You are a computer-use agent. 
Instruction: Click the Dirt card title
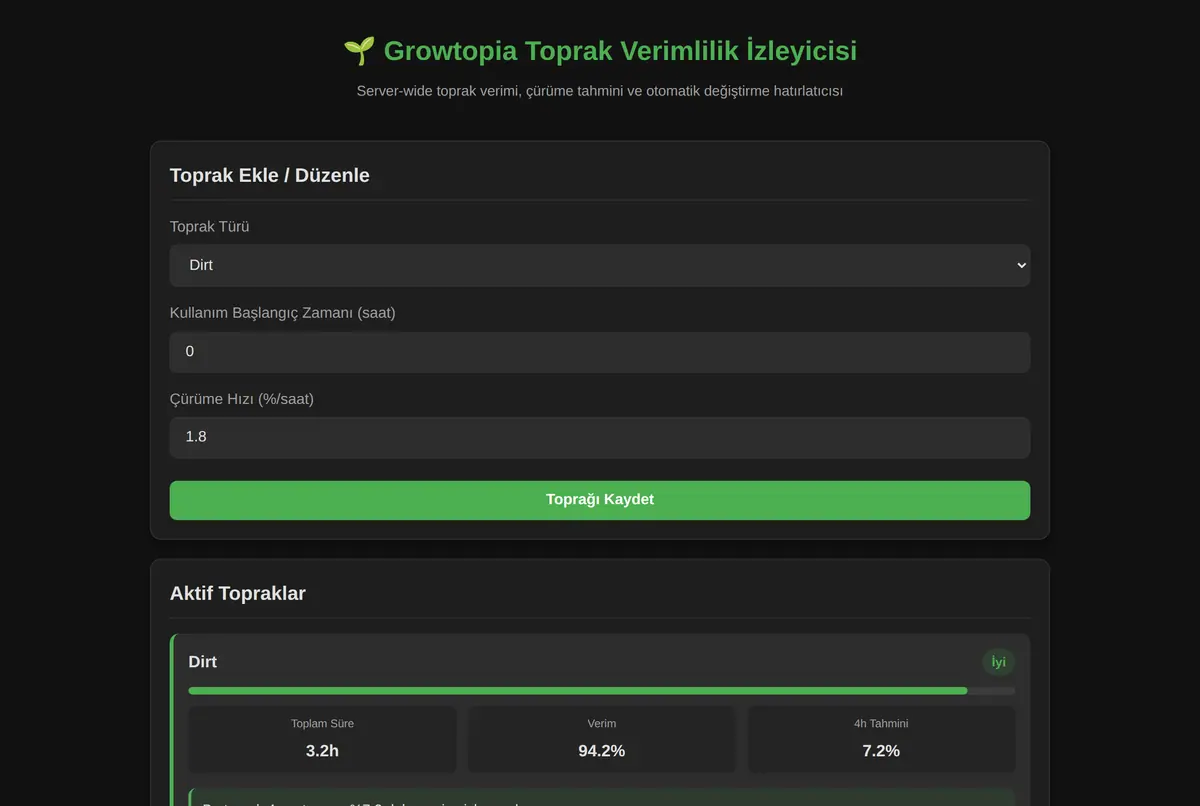202,662
